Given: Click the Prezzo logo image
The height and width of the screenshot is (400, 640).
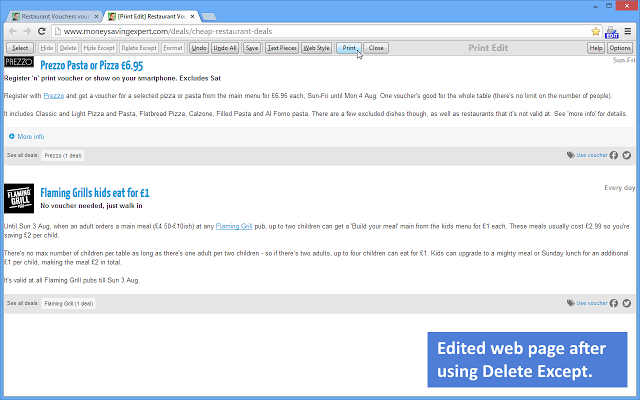Looking at the screenshot, I should coord(19,62).
